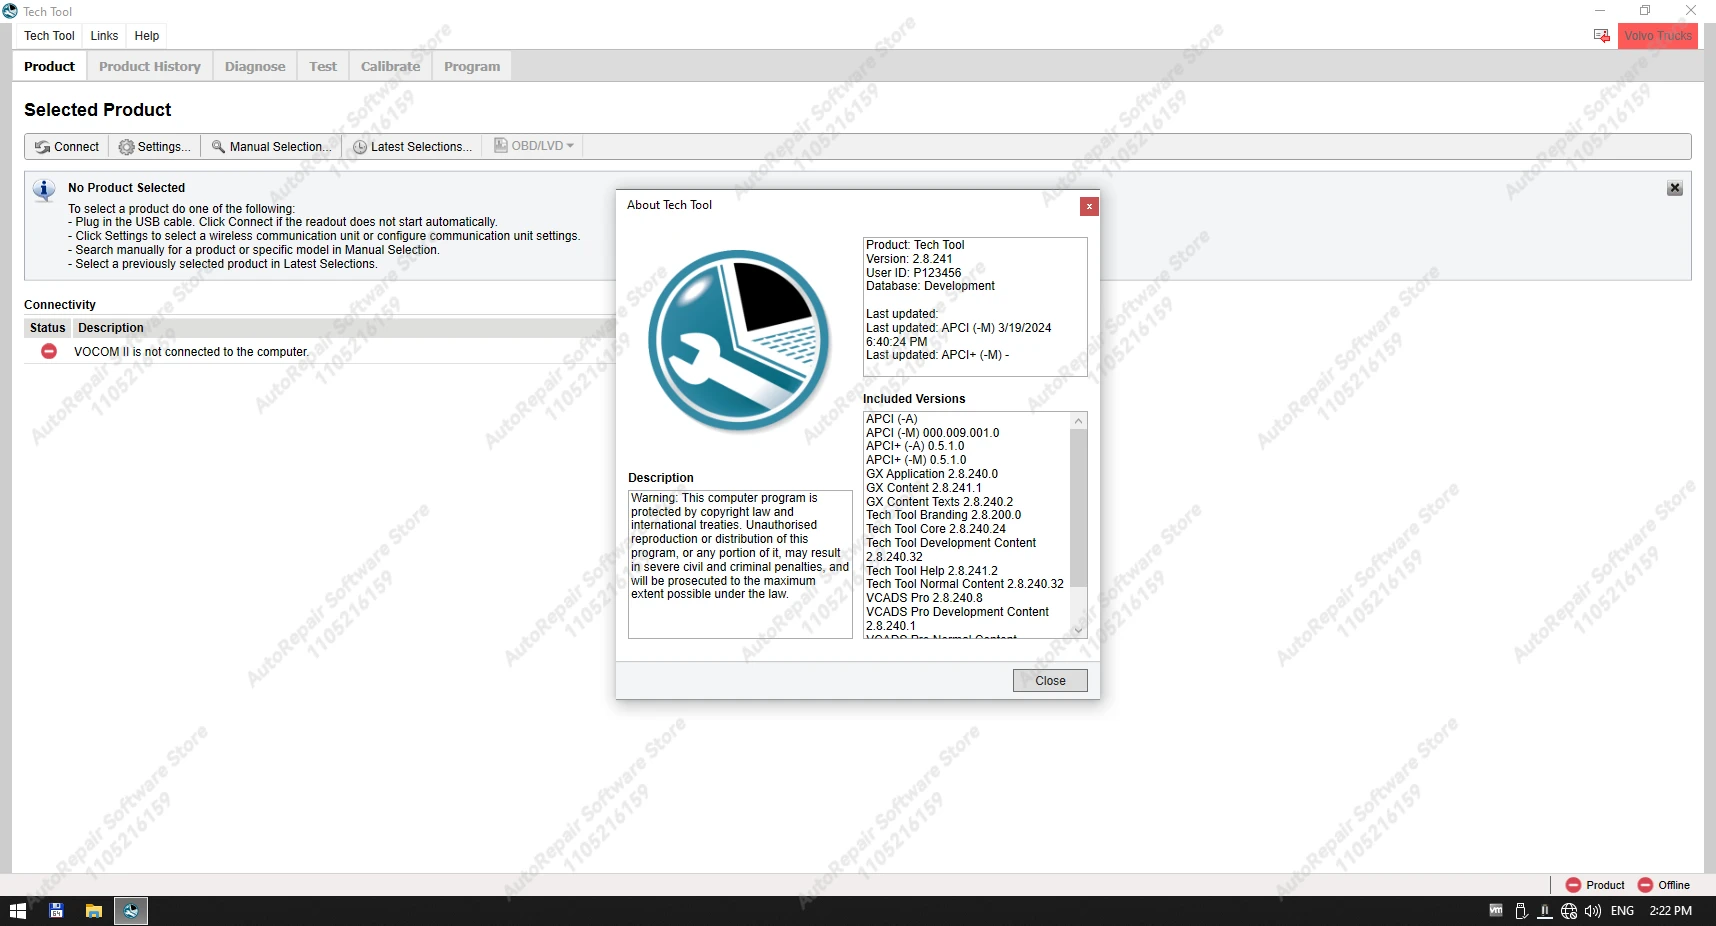
Task: Click the Included Versions scrollbar thumb
Action: (1078, 508)
